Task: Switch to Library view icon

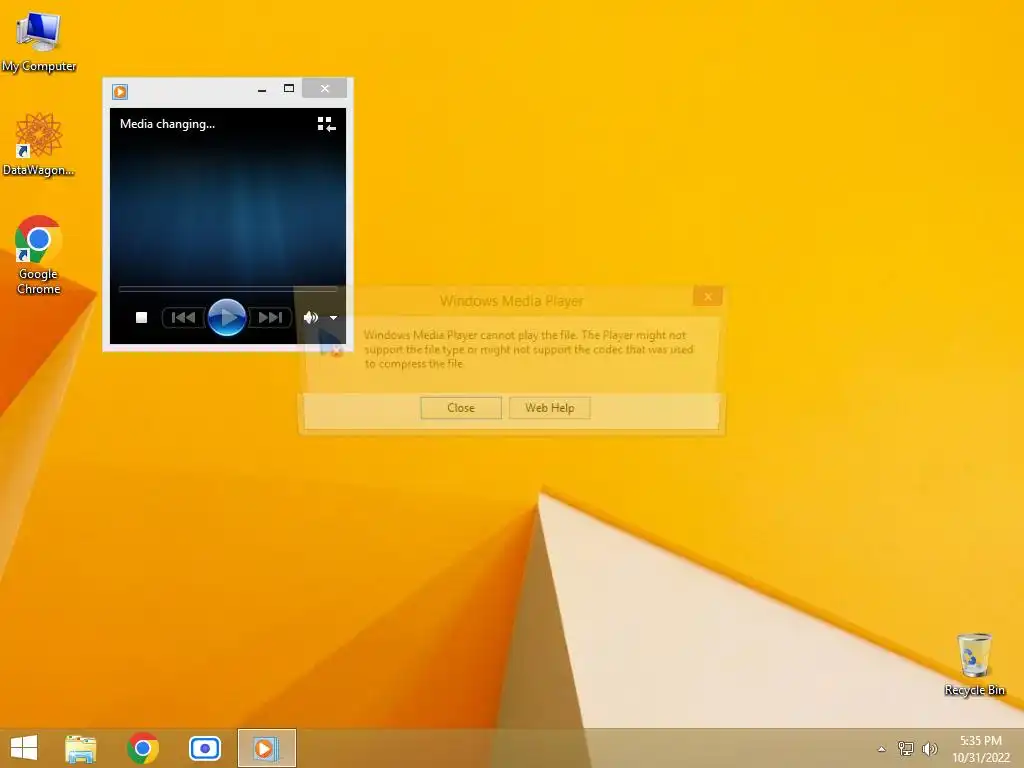Action: click(x=326, y=124)
